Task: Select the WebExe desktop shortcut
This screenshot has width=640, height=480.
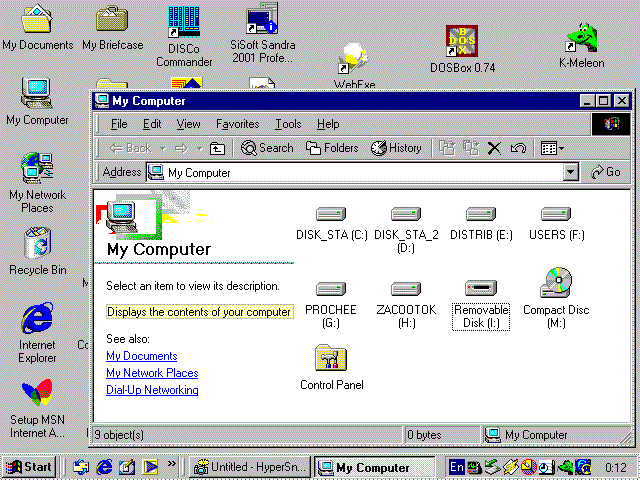Action: [x=353, y=65]
